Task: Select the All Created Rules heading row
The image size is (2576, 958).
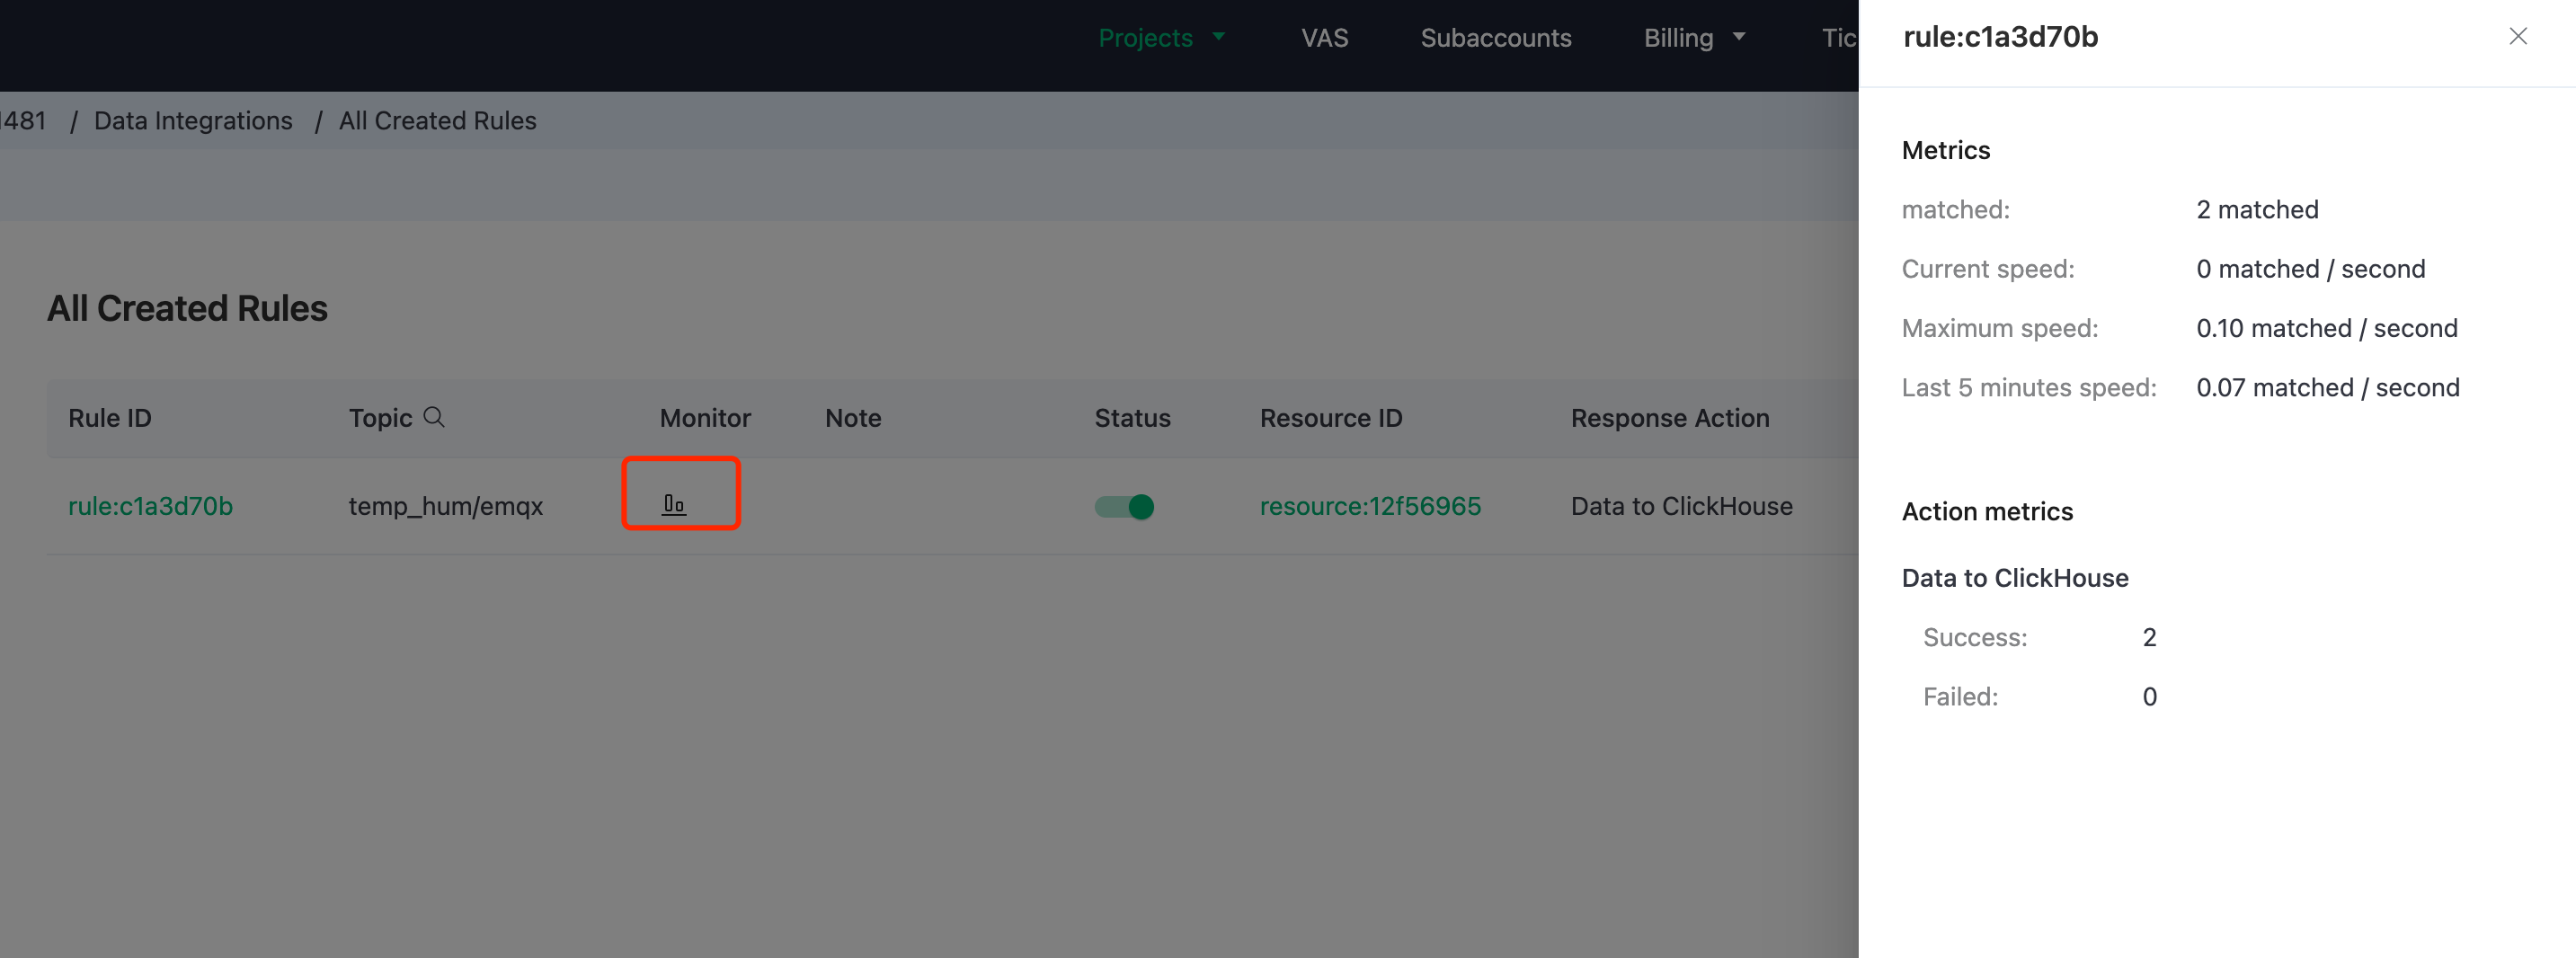Action: [x=187, y=308]
